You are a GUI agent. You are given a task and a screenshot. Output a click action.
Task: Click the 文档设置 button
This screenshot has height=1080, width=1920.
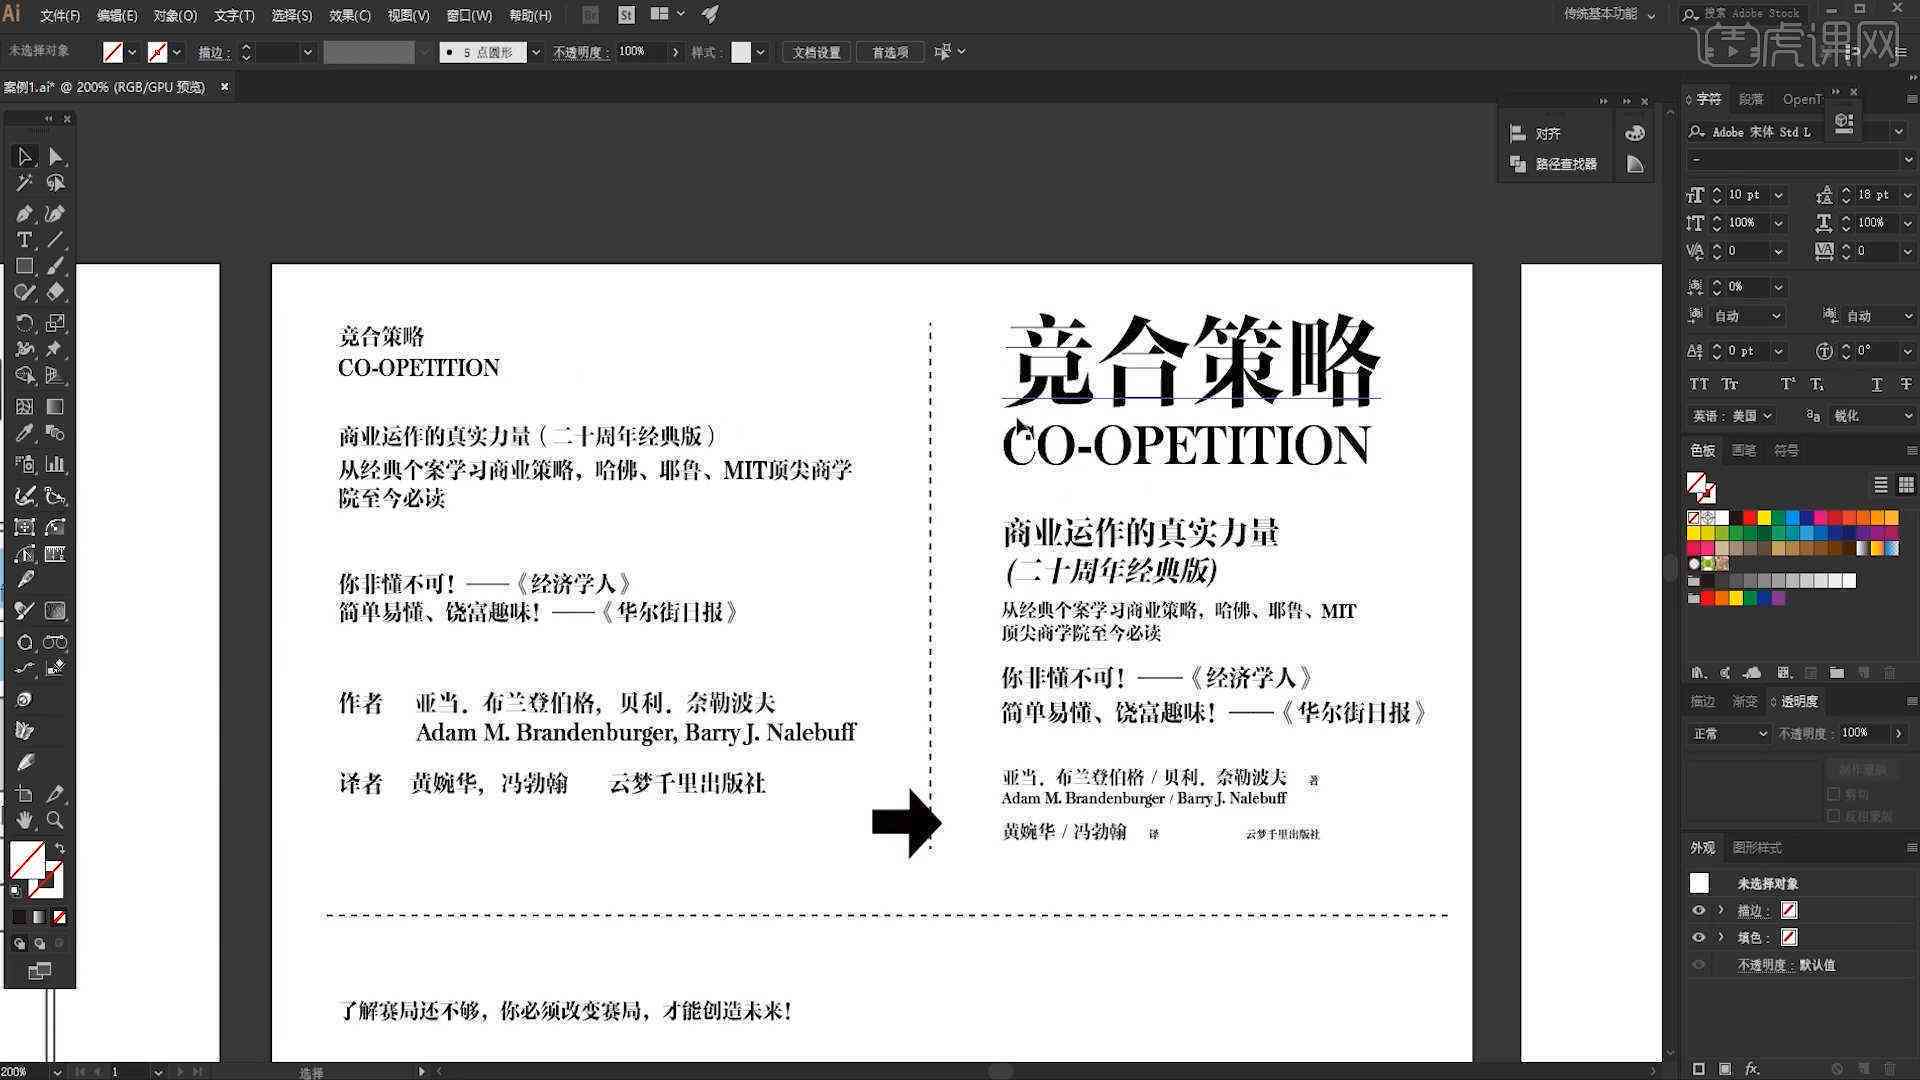coord(819,51)
